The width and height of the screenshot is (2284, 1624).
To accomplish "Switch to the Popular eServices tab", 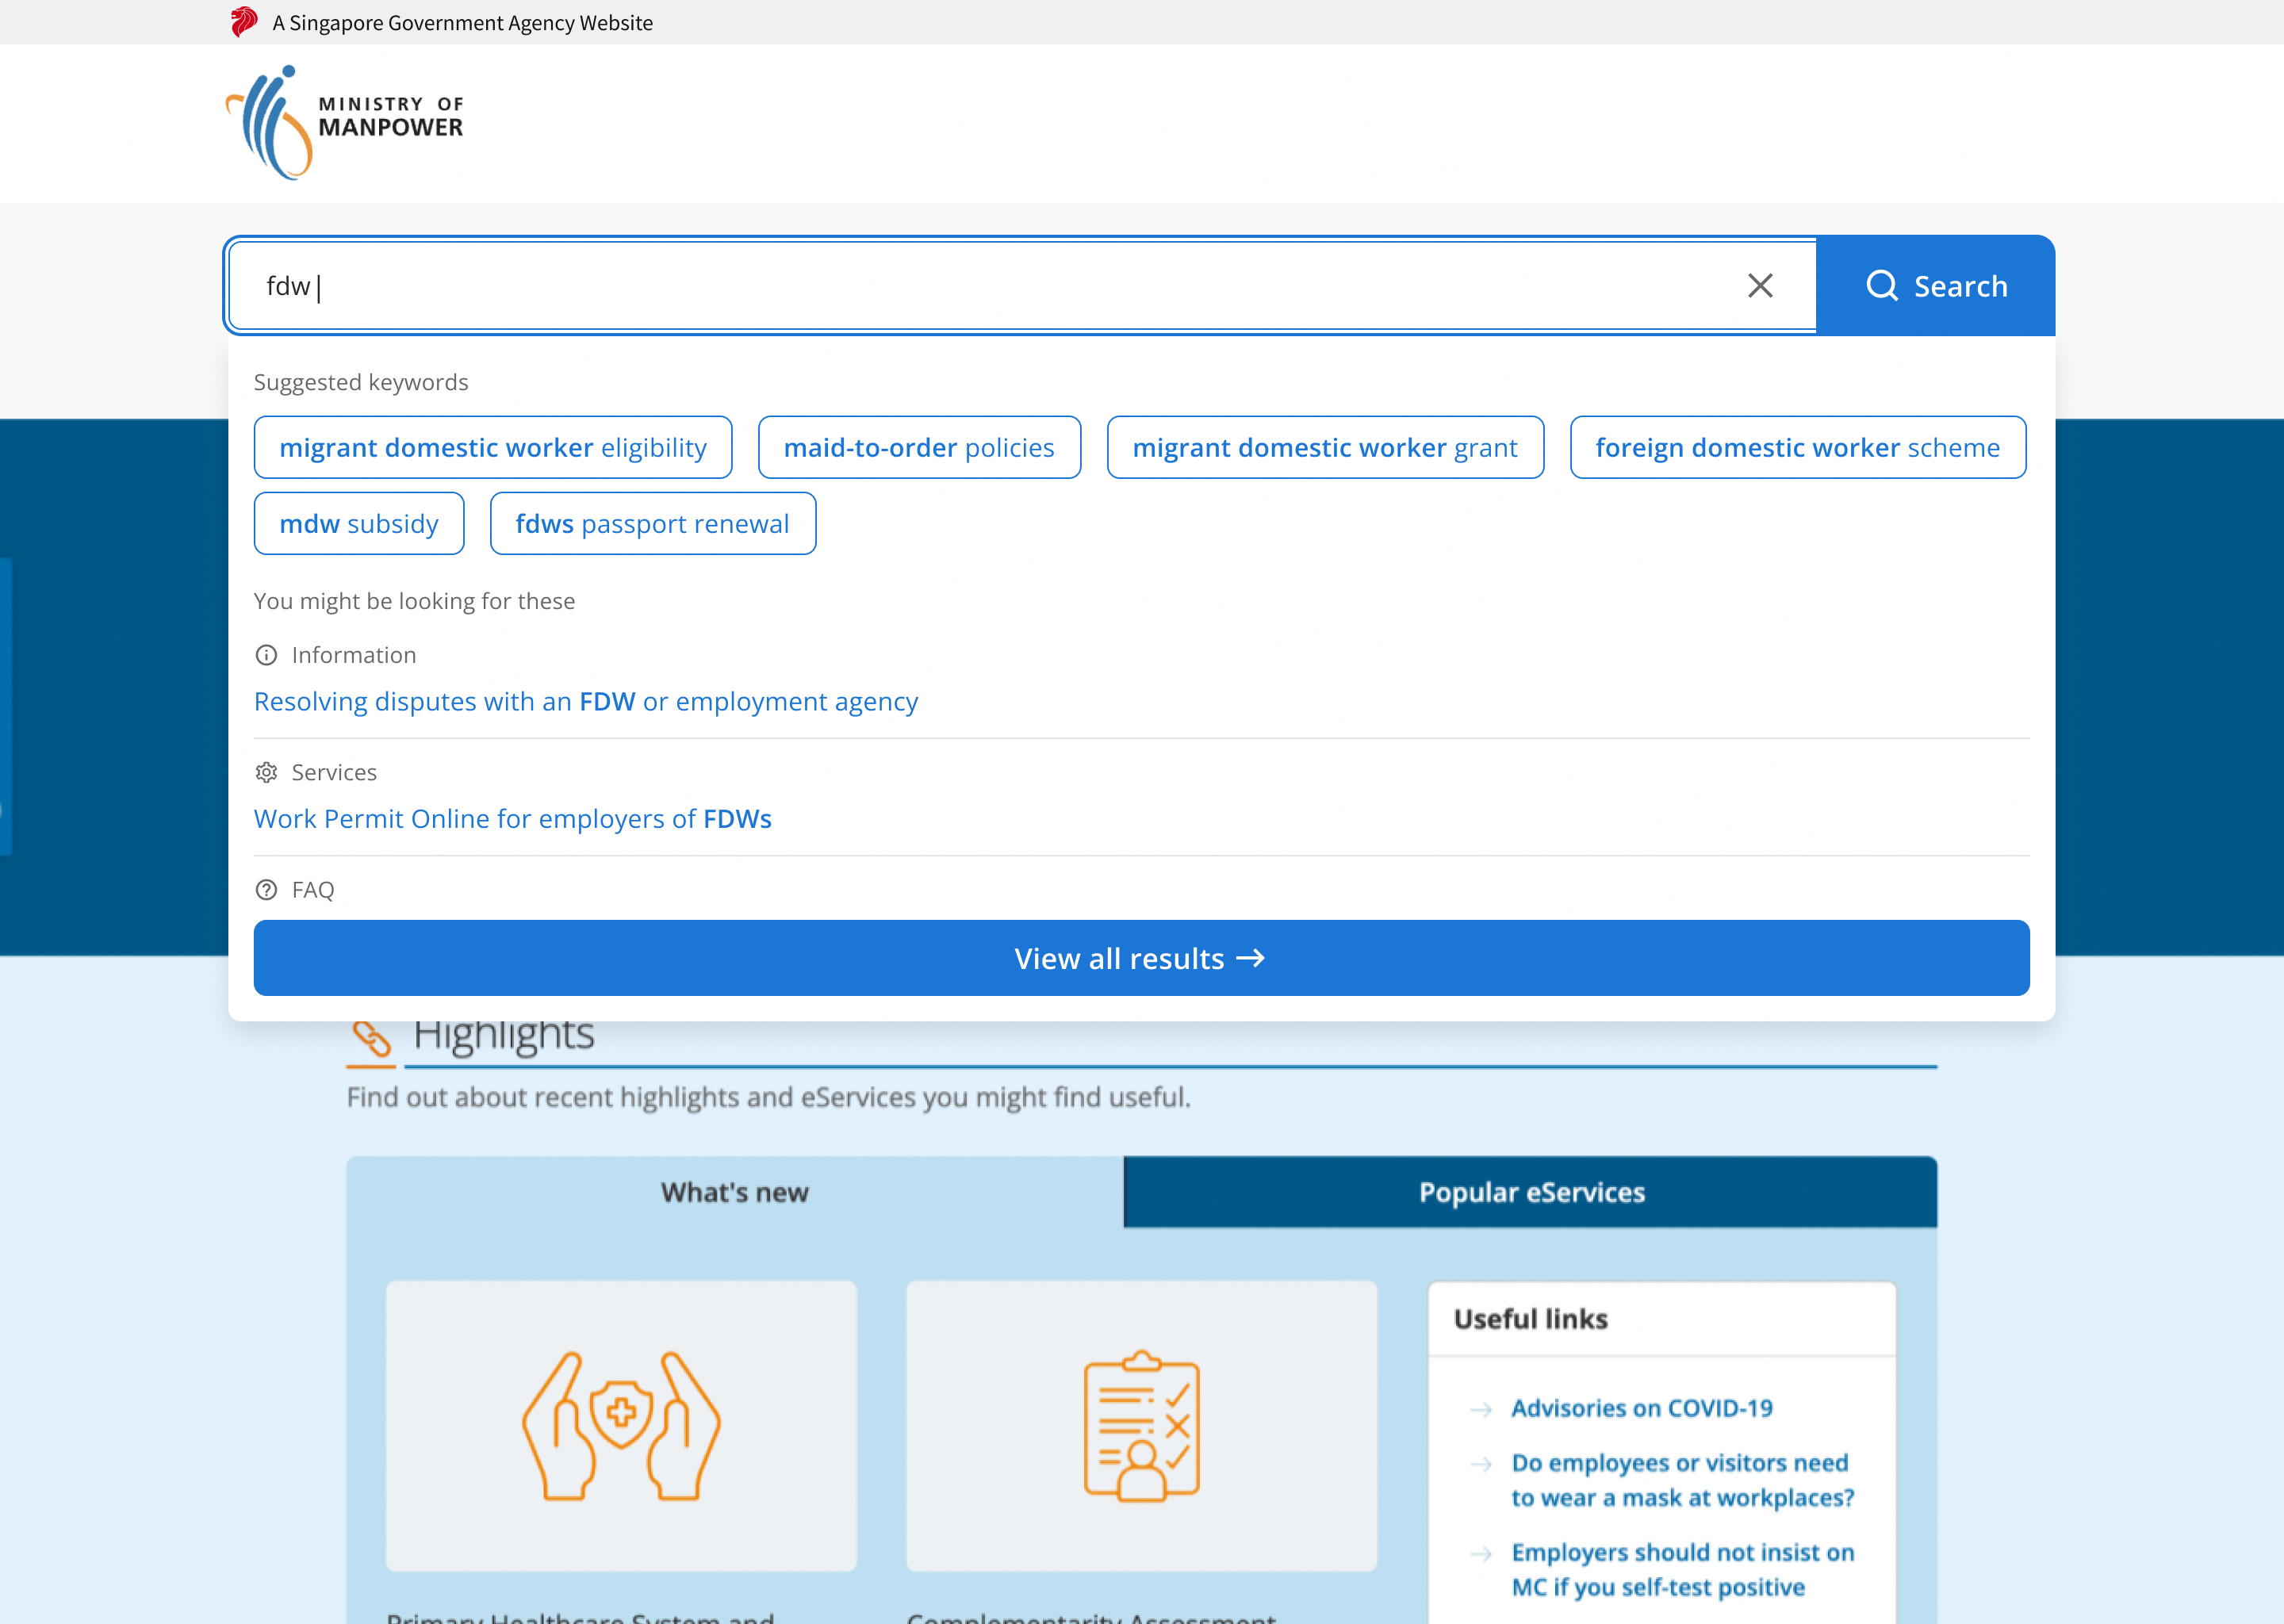I will [x=1531, y=1192].
